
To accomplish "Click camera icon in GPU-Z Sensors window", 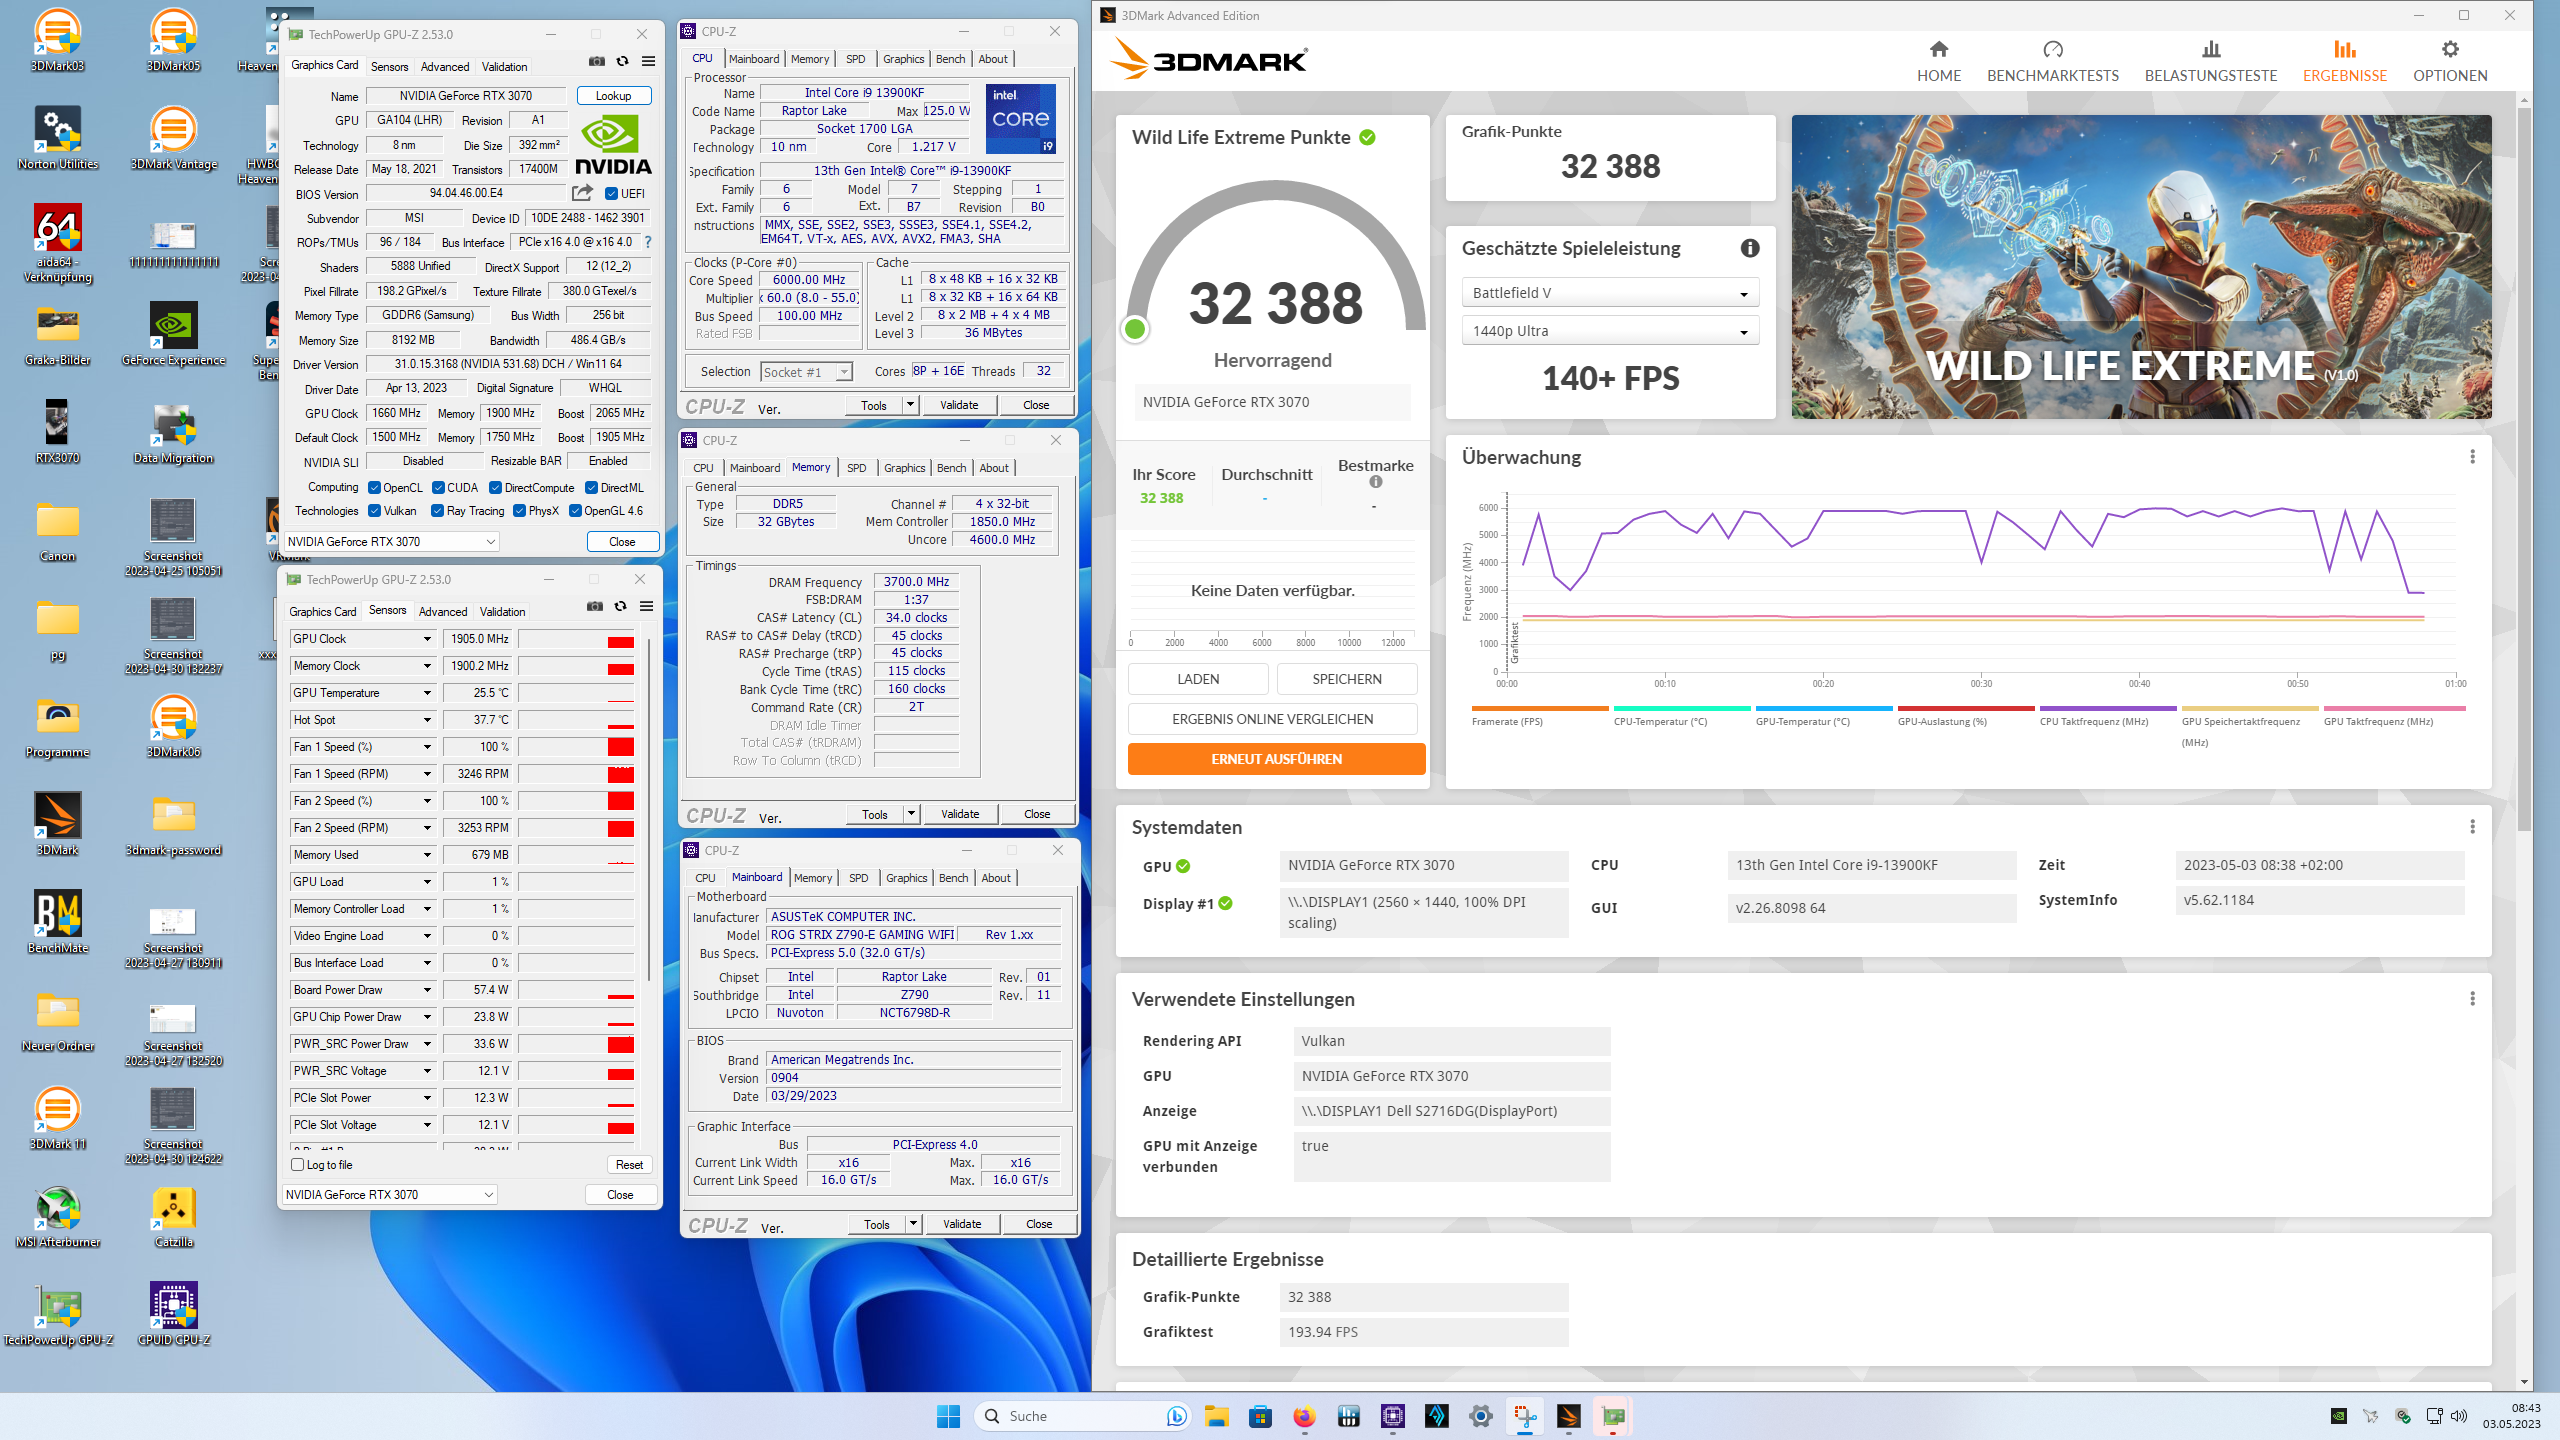I will 595,606.
